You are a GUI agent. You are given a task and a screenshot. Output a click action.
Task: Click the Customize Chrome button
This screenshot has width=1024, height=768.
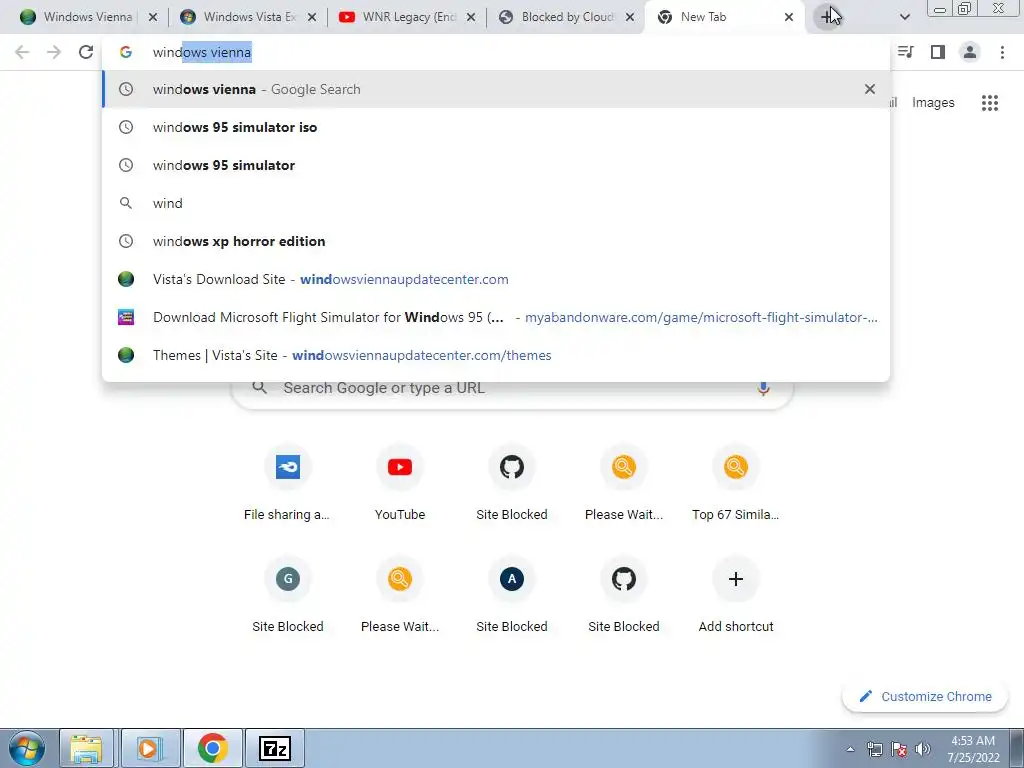925,696
